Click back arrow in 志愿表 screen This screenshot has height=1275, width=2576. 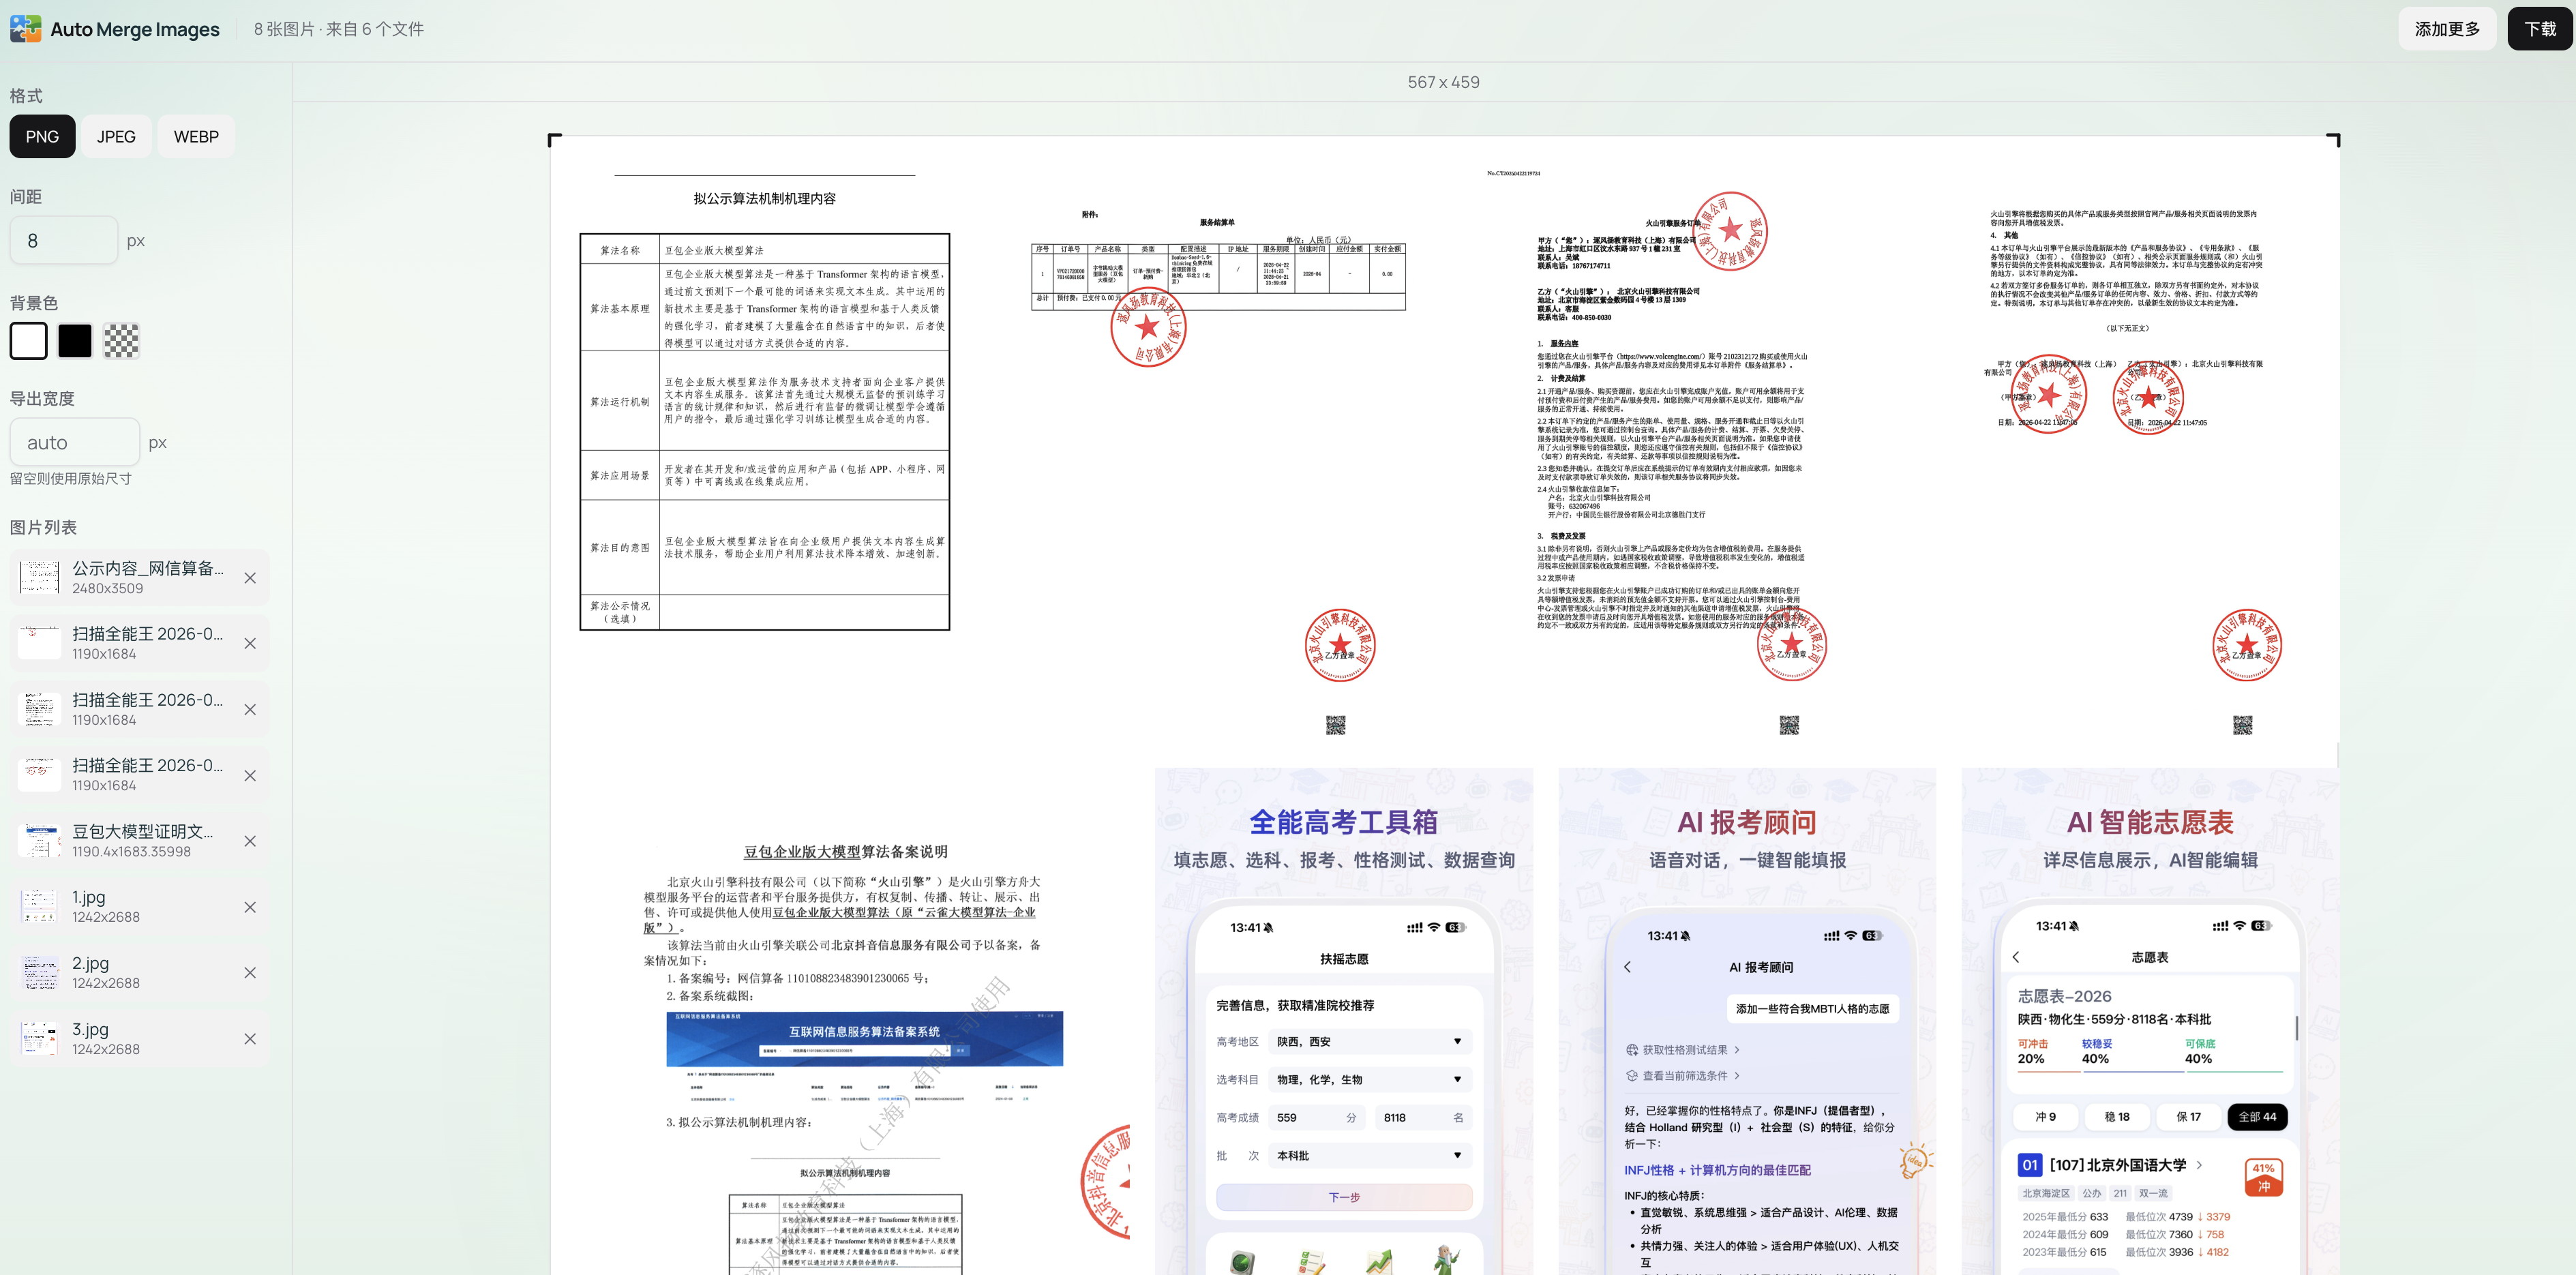(2015, 957)
